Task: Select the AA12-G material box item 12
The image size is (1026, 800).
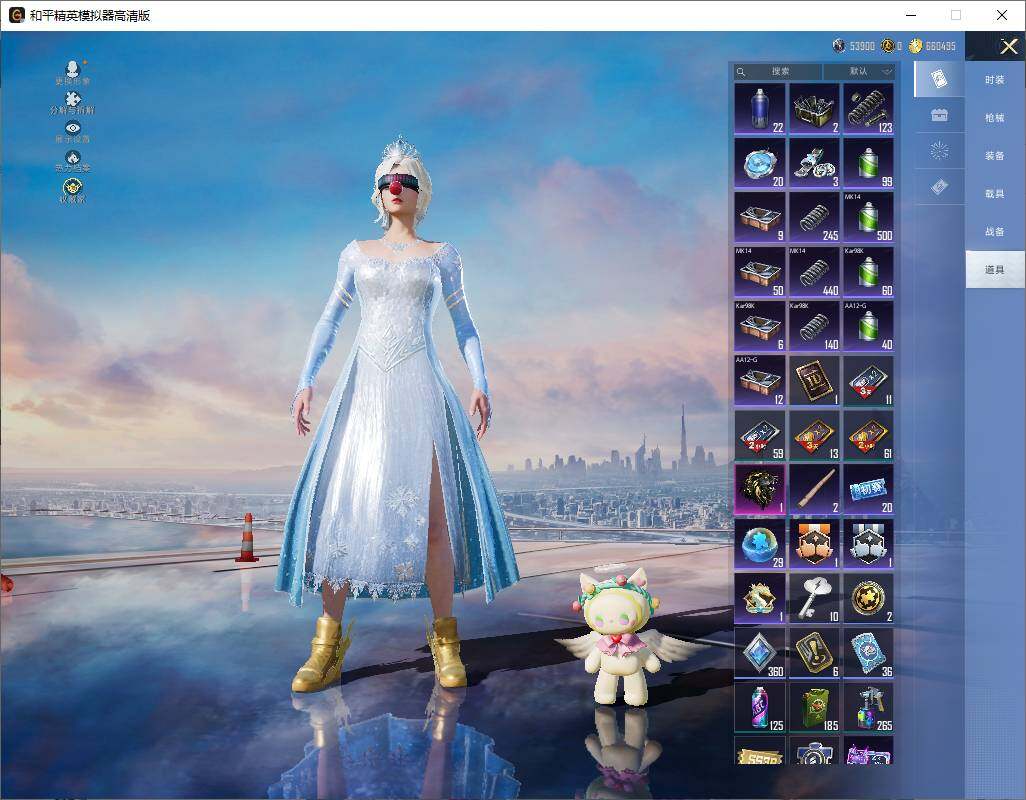Action: [760, 381]
